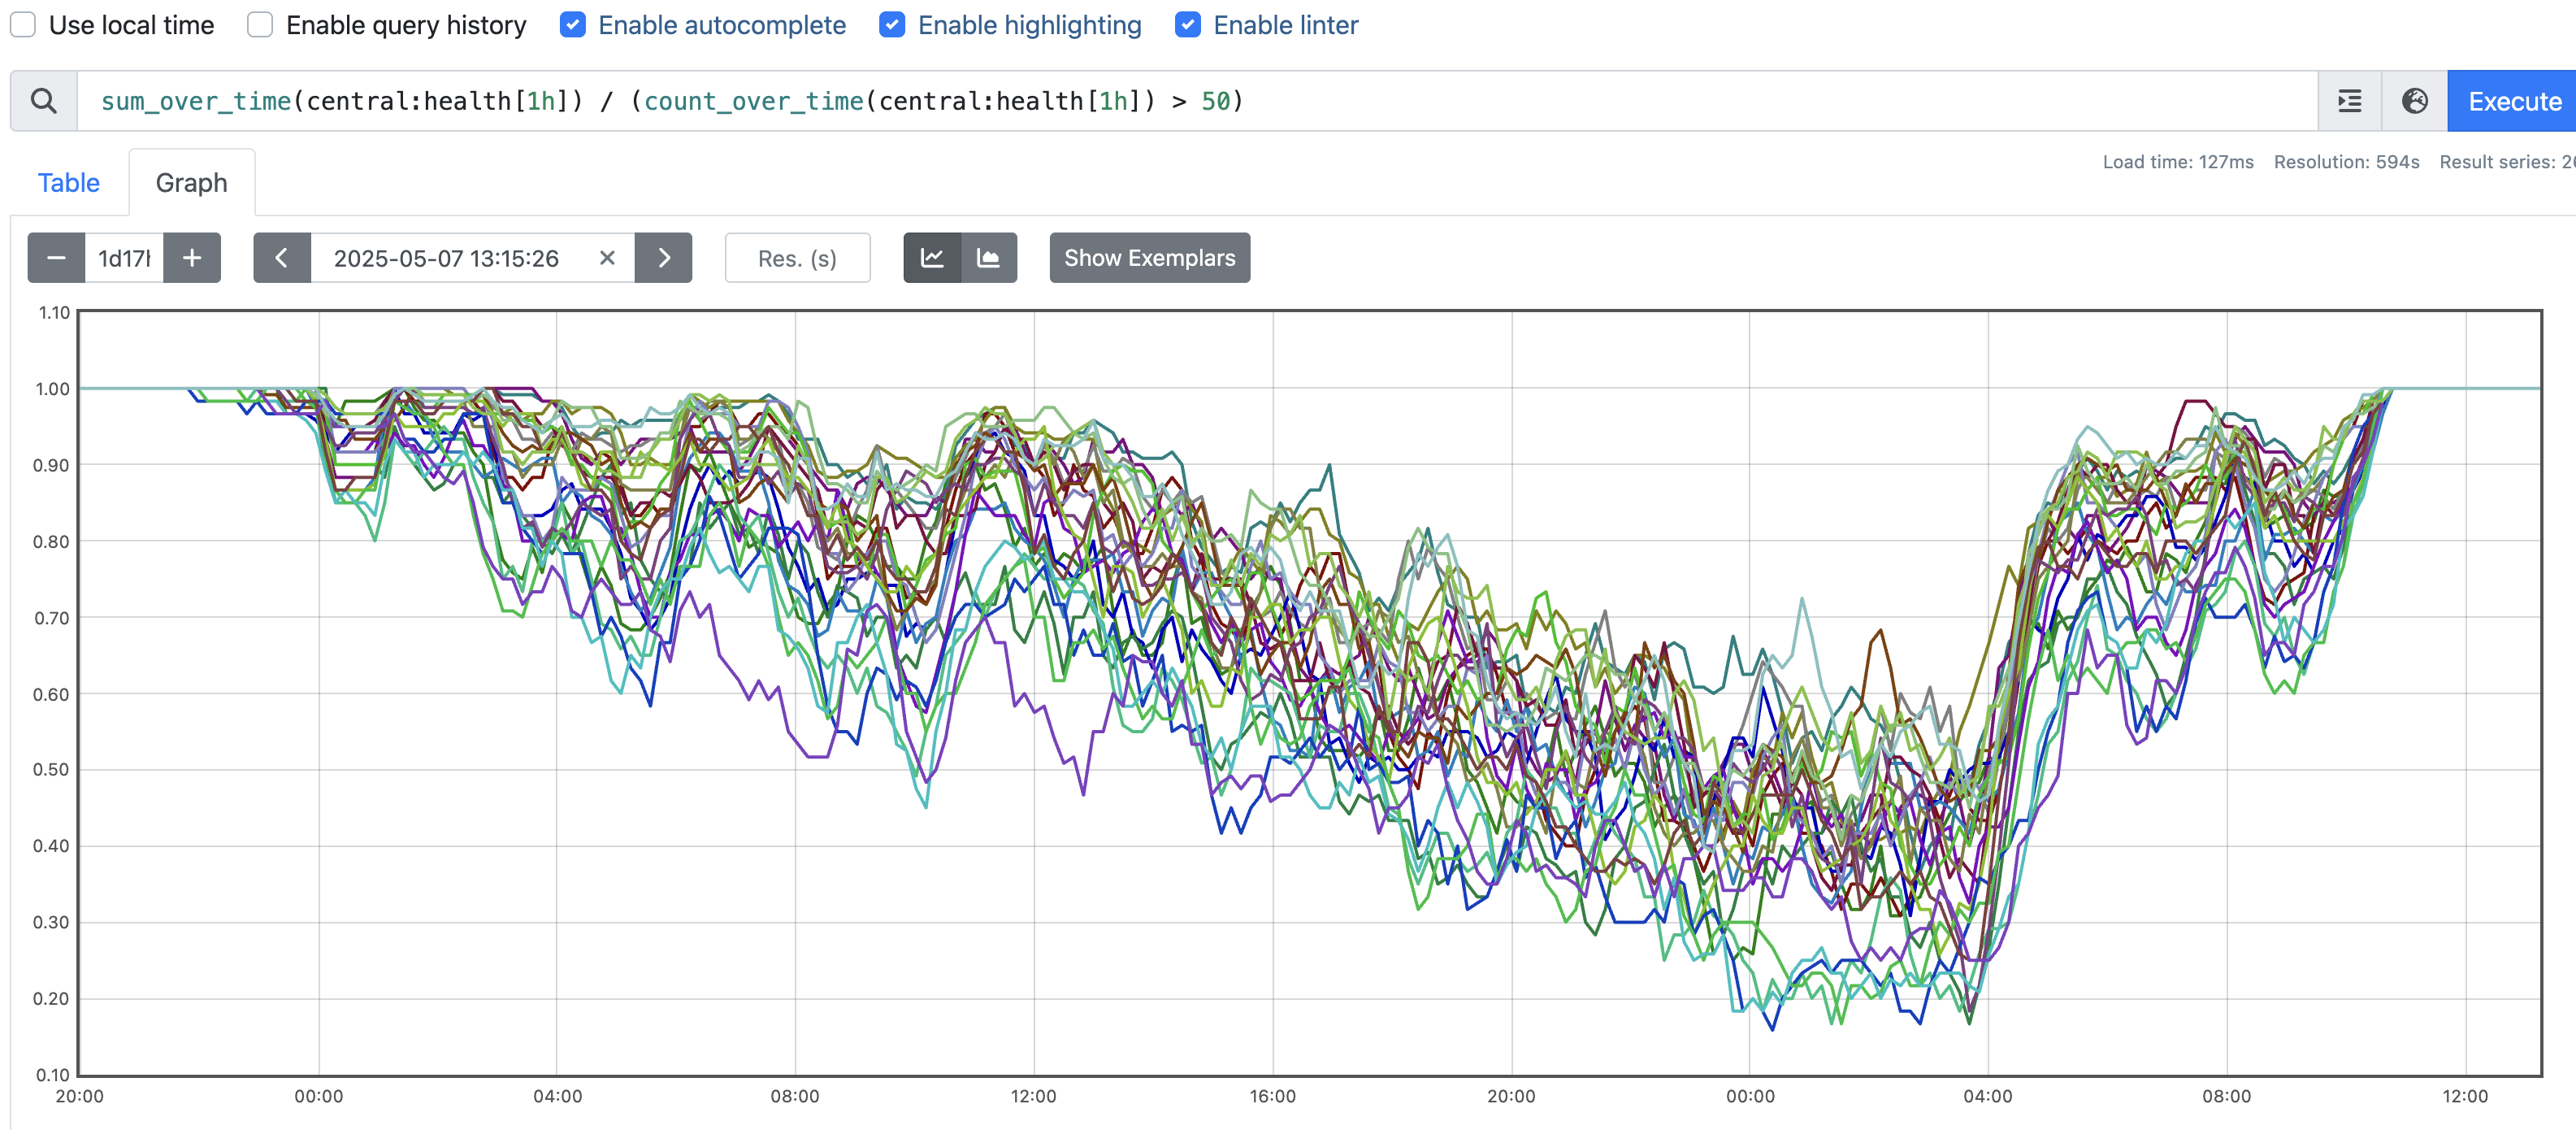2576x1130 pixels.
Task: Switch to stacked area chart mode
Action: pos(988,258)
